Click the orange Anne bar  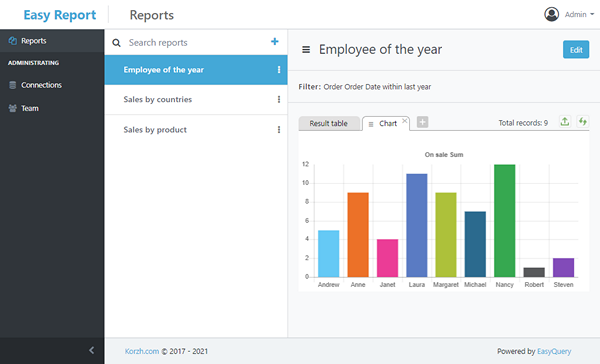(x=358, y=235)
